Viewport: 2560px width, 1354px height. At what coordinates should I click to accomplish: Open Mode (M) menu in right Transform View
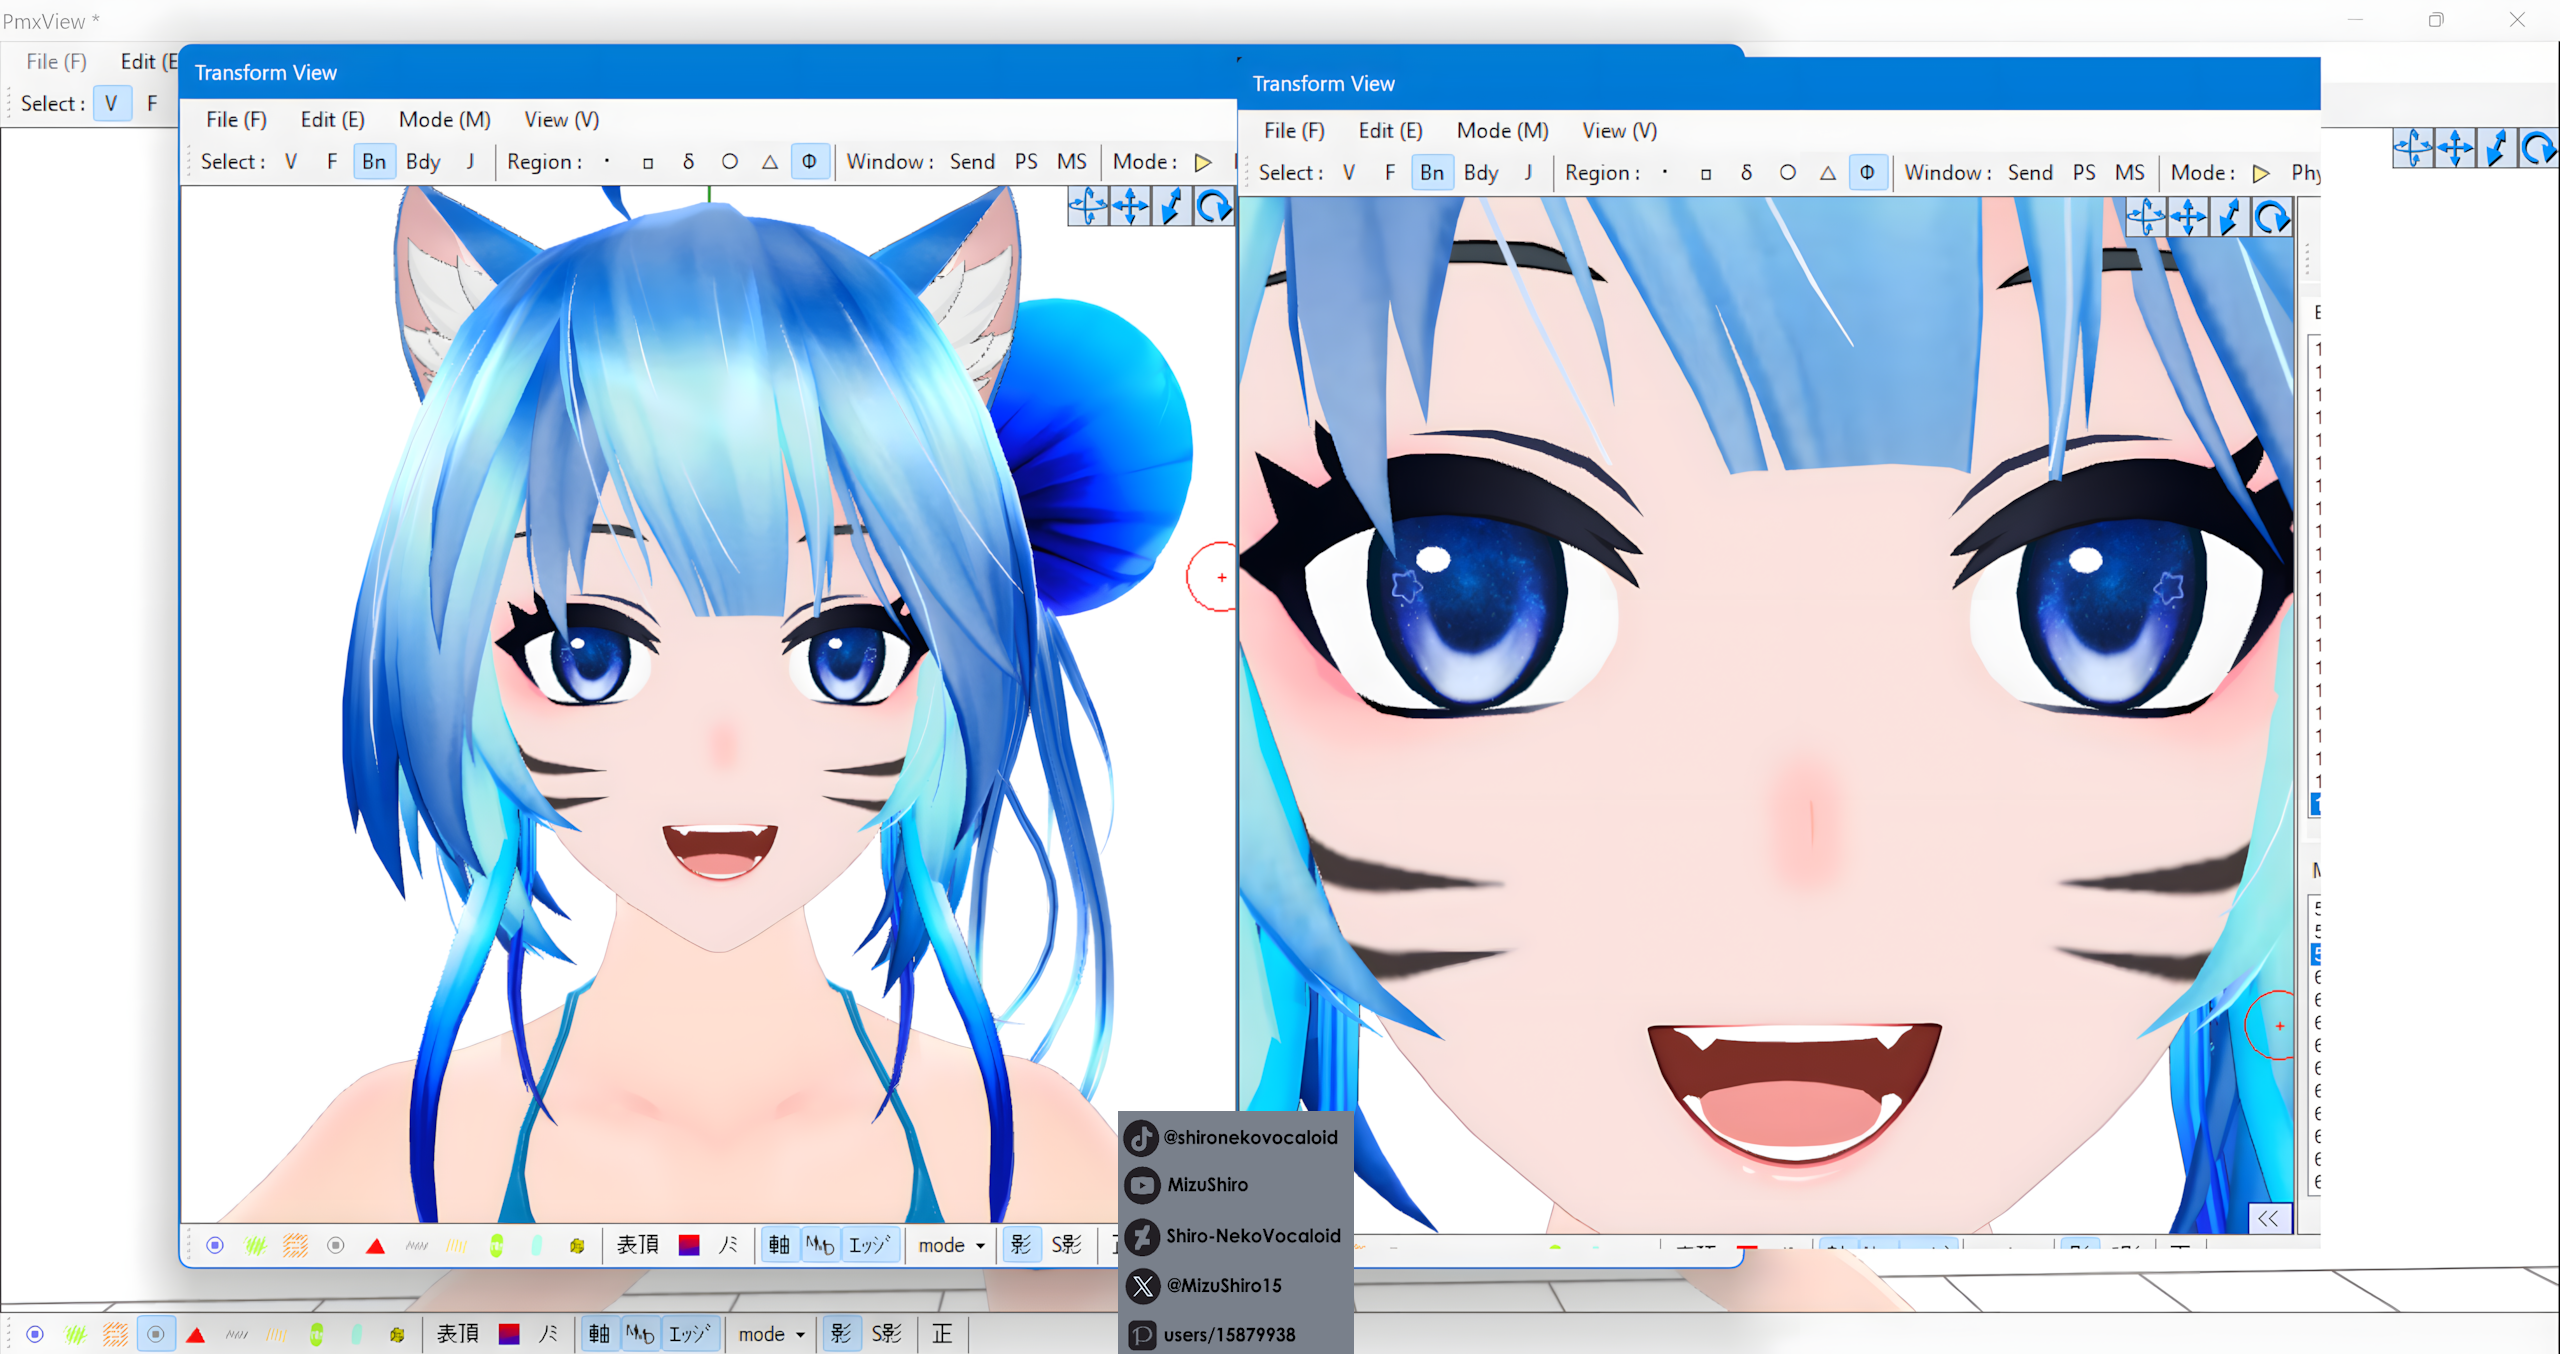(x=1502, y=131)
